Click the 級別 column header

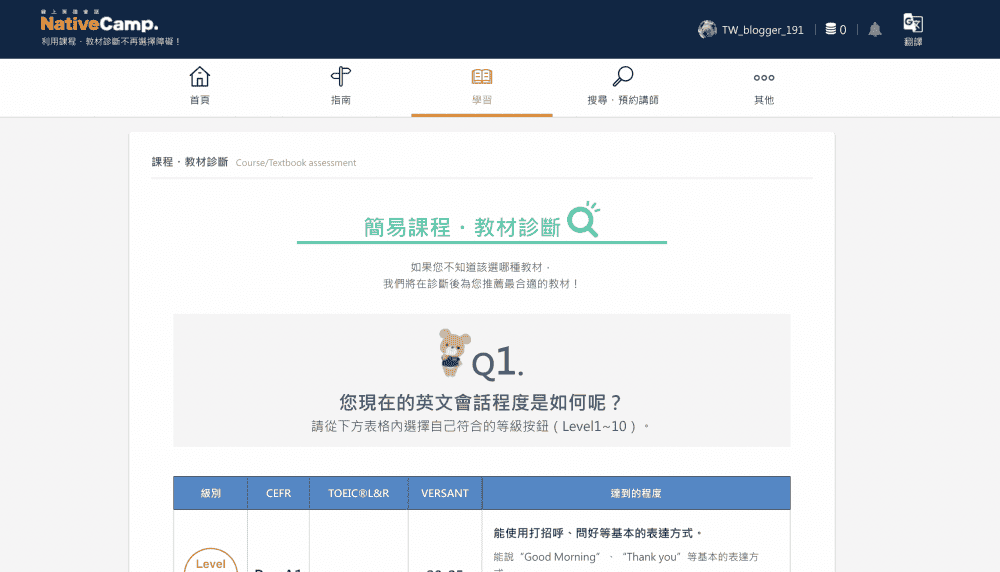[x=210, y=493]
